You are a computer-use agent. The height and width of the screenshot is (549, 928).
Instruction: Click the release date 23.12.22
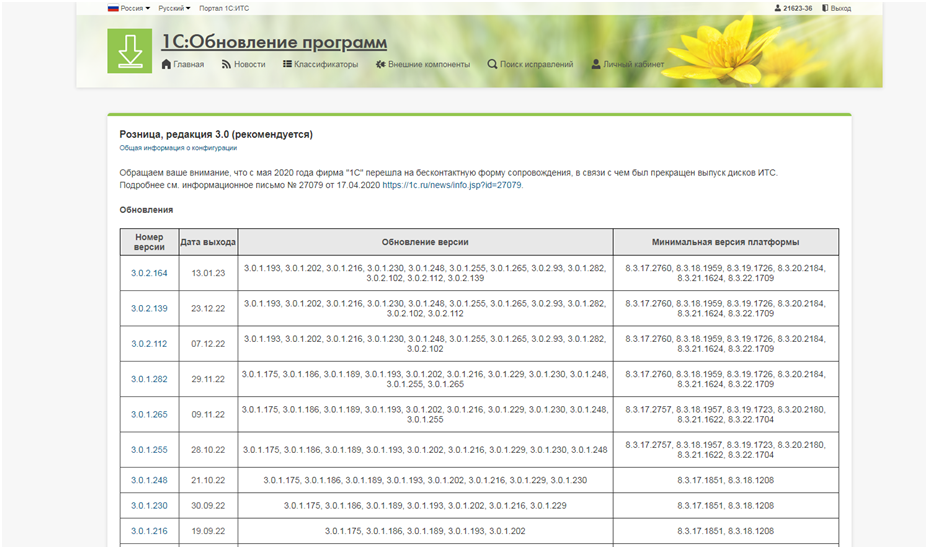tap(208, 308)
